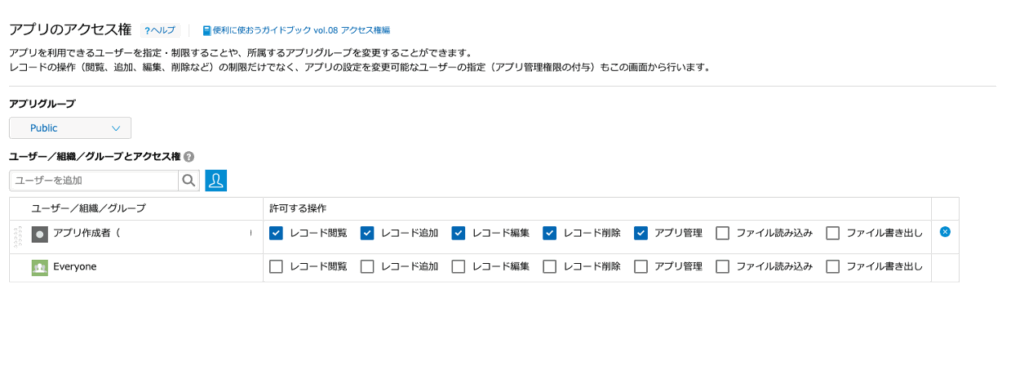Click the guidebook icon next to the link

[x=206, y=31]
